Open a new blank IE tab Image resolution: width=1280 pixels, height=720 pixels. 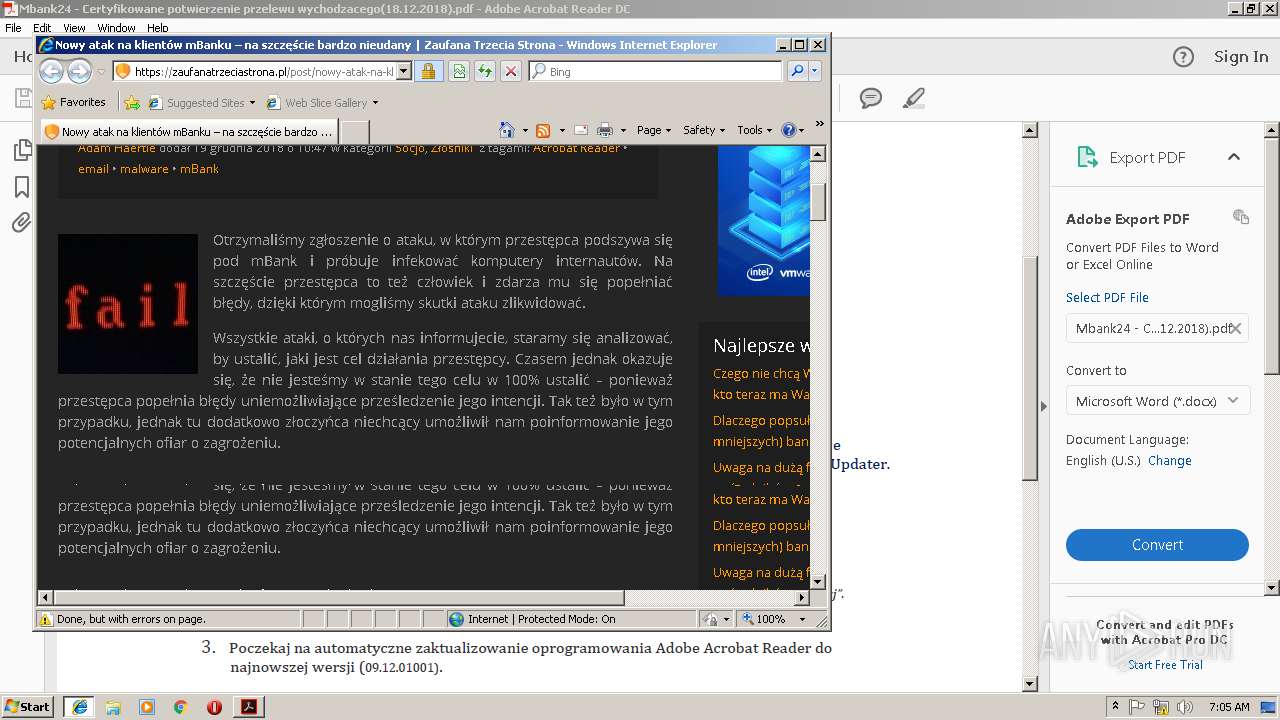354,131
